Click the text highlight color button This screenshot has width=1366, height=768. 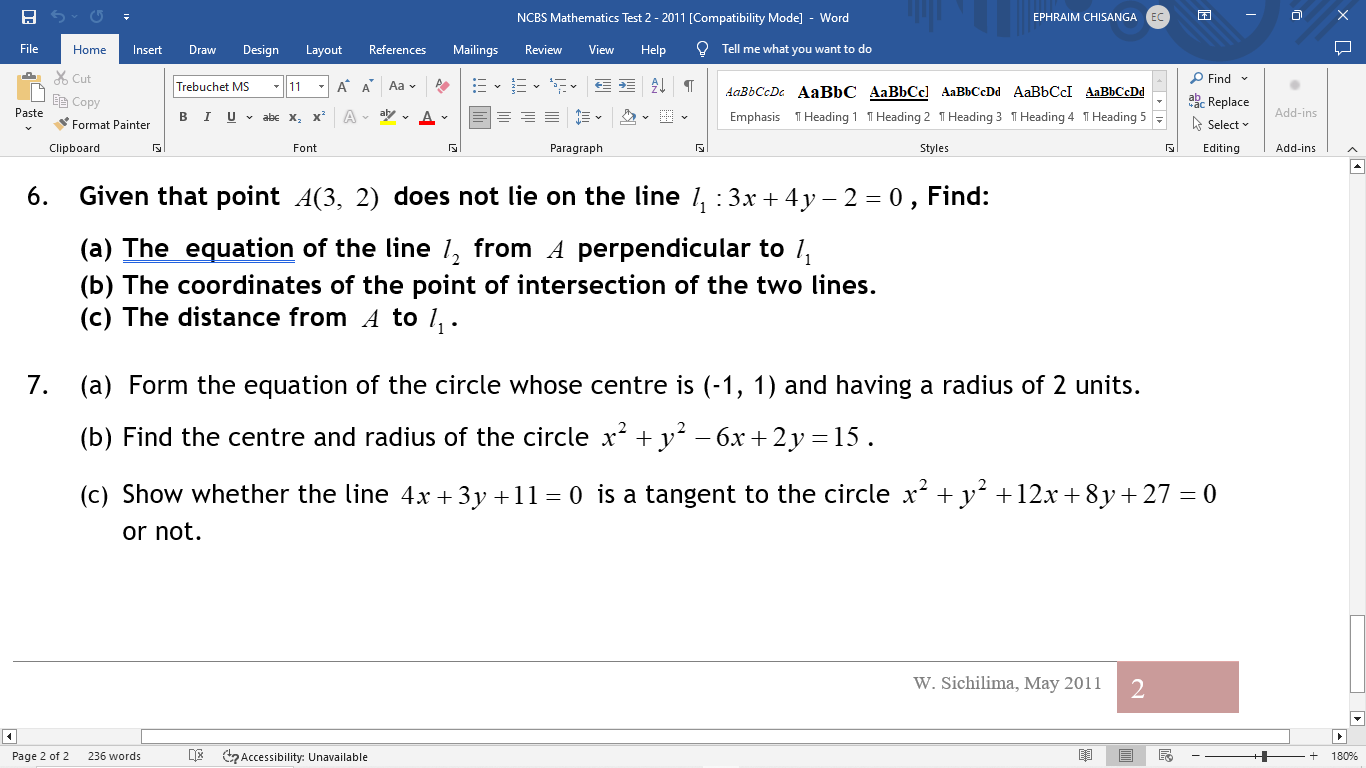click(388, 117)
